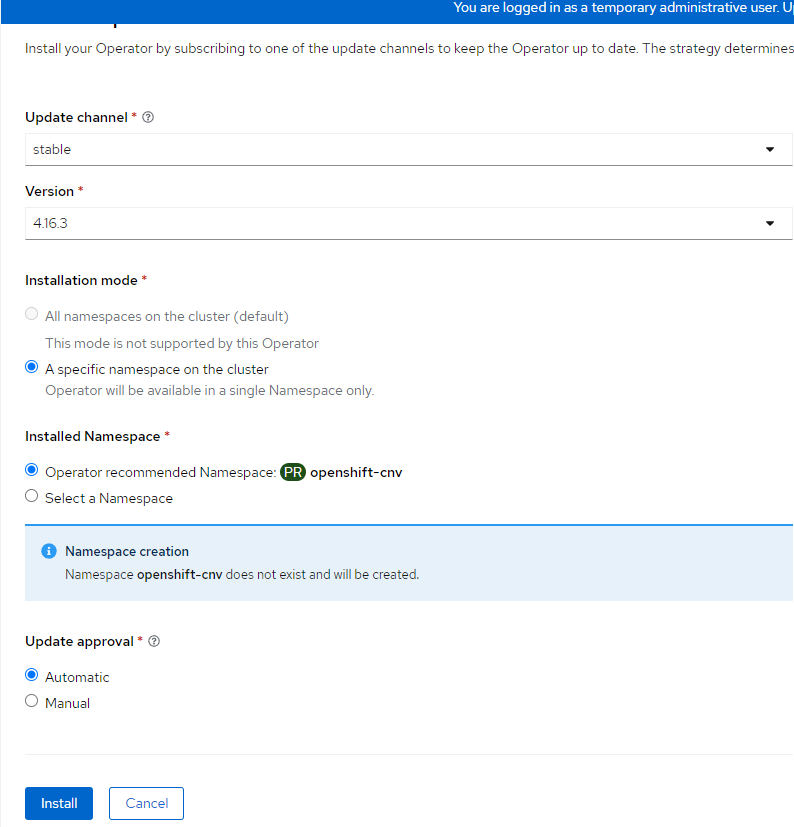Choose Operator recommended Namespace radio button
Screen dimensions: 794x827
[x=32, y=470]
